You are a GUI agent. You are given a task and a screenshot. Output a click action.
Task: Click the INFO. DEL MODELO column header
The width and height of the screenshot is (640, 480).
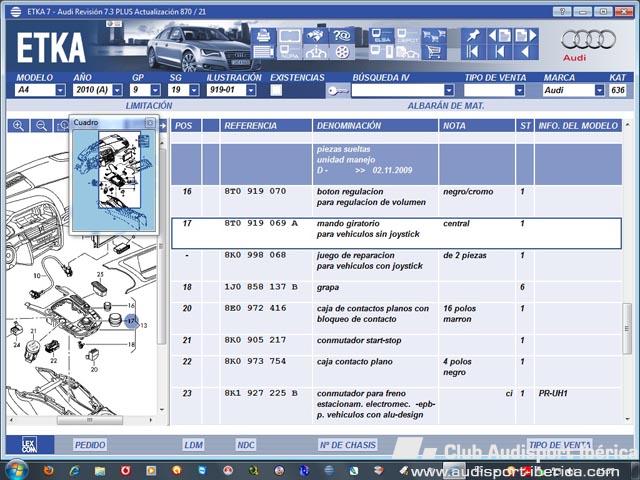coord(578,126)
